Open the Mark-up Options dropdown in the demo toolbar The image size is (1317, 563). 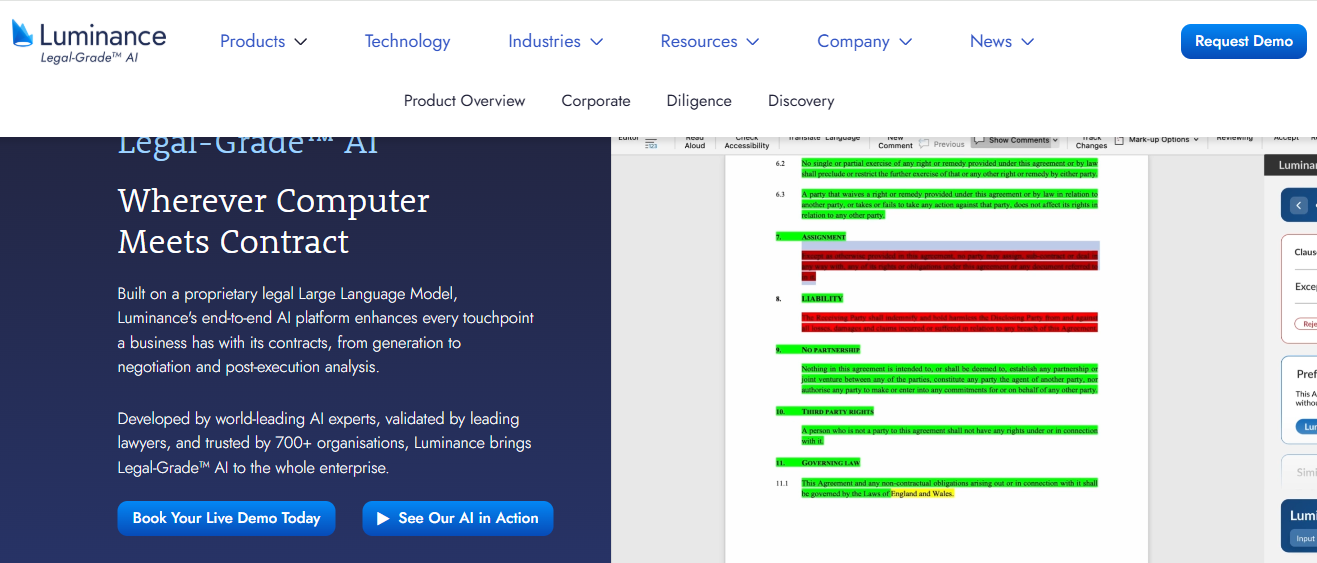pyautogui.click(x=1156, y=140)
